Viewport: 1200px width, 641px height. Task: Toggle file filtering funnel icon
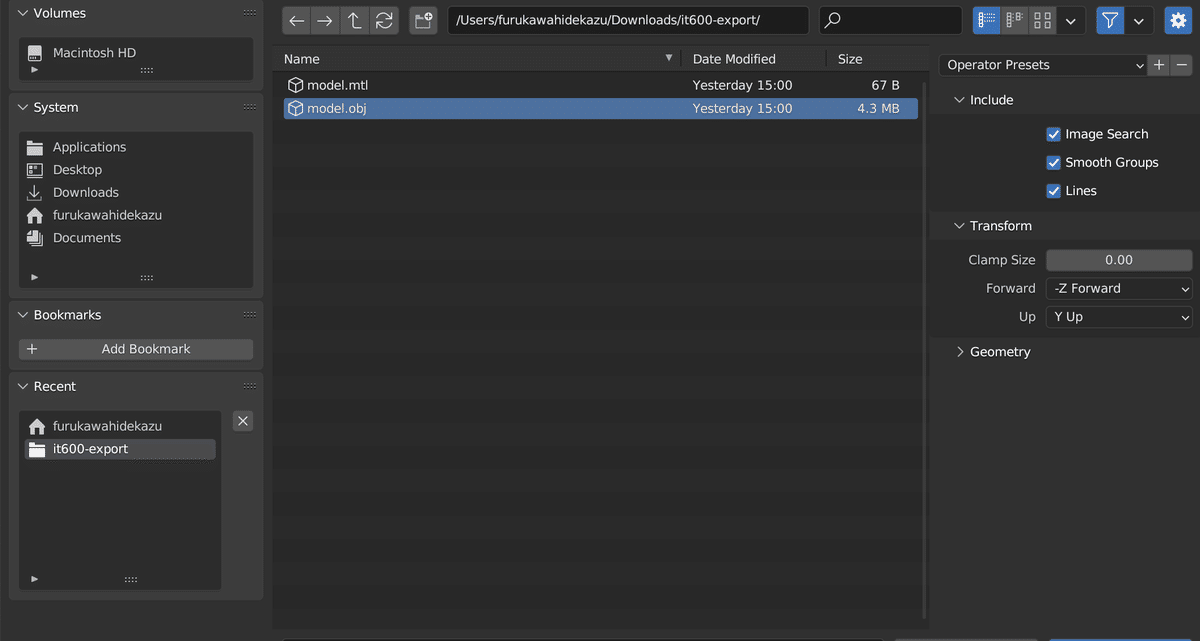(x=1110, y=20)
